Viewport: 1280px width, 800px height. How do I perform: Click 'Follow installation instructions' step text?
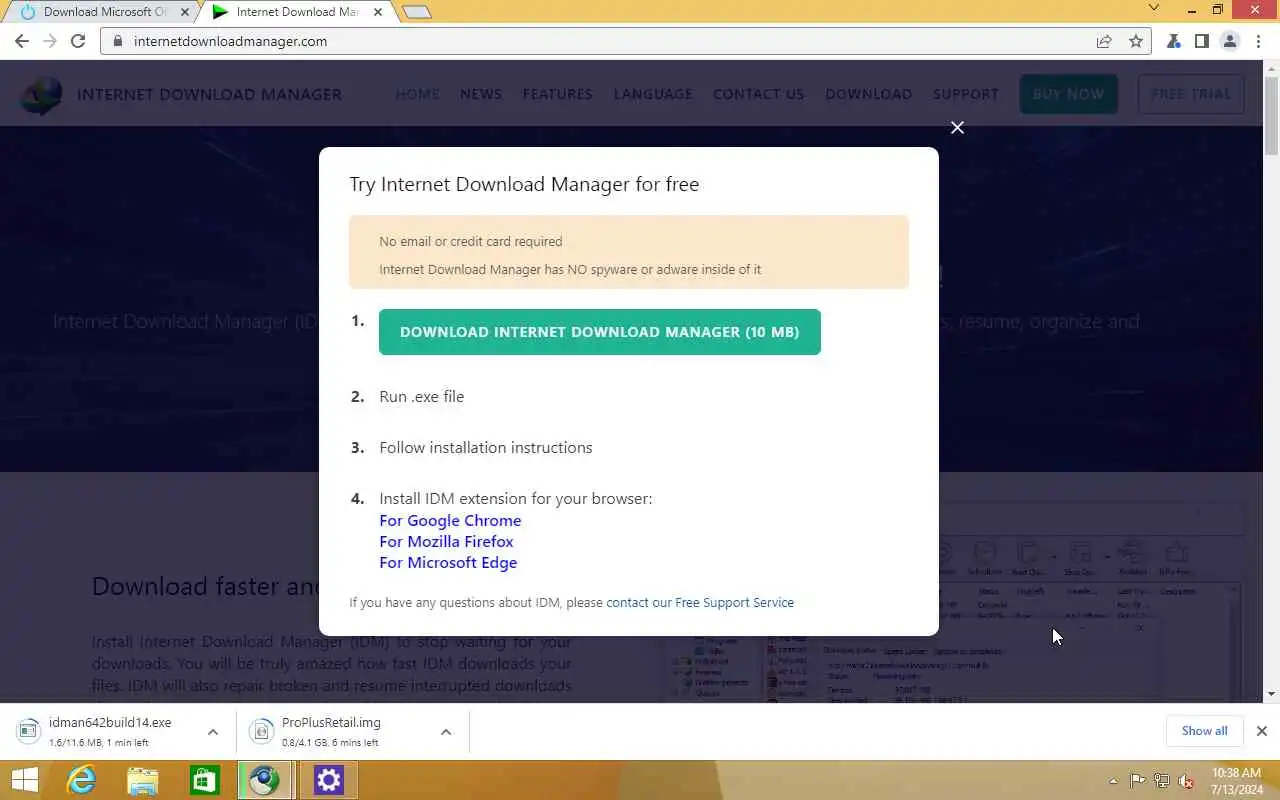[x=485, y=447]
